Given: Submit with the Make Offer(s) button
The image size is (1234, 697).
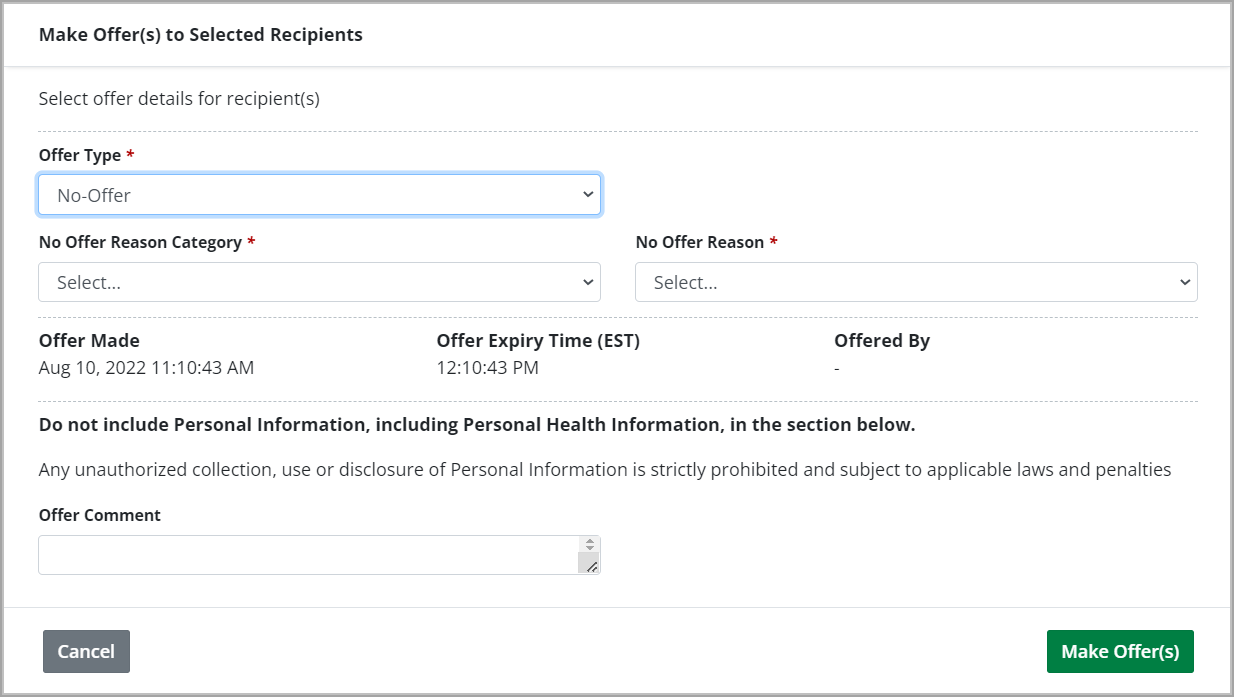Looking at the screenshot, I should (1120, 651).
